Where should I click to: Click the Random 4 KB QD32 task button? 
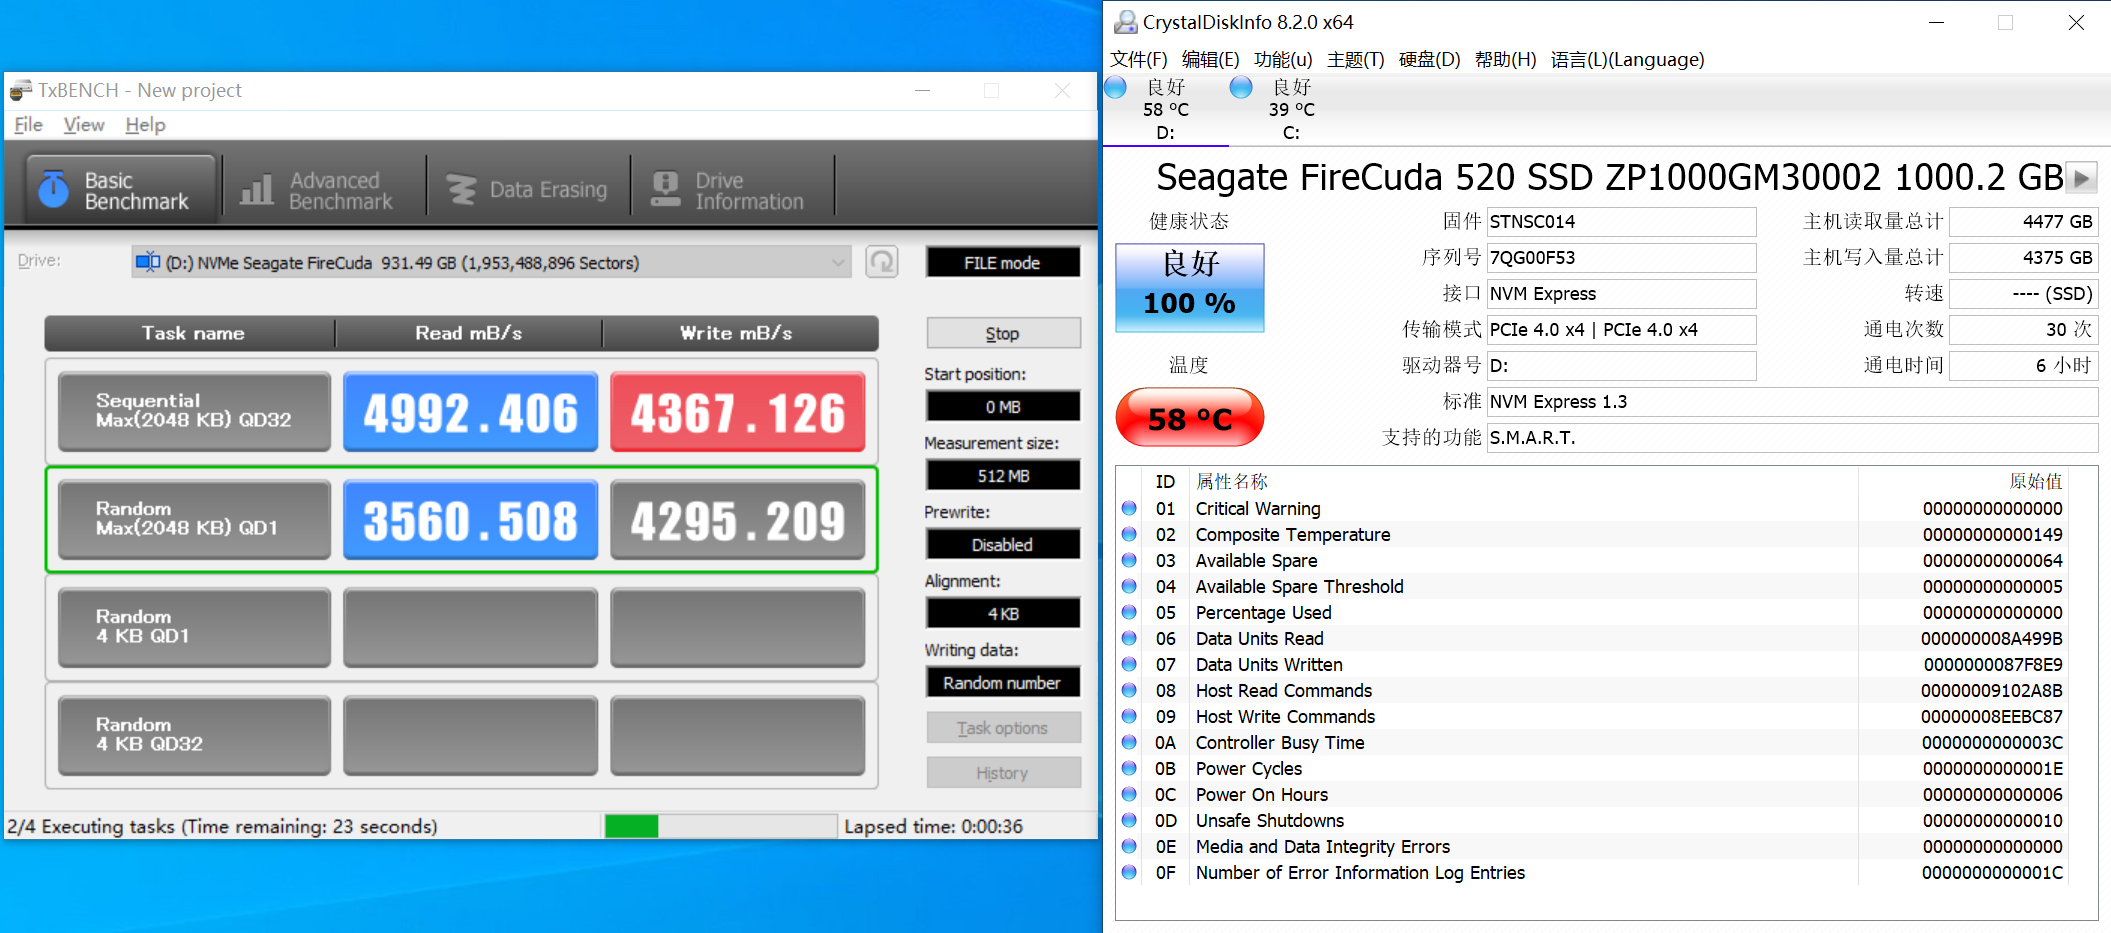click(194, 735)
